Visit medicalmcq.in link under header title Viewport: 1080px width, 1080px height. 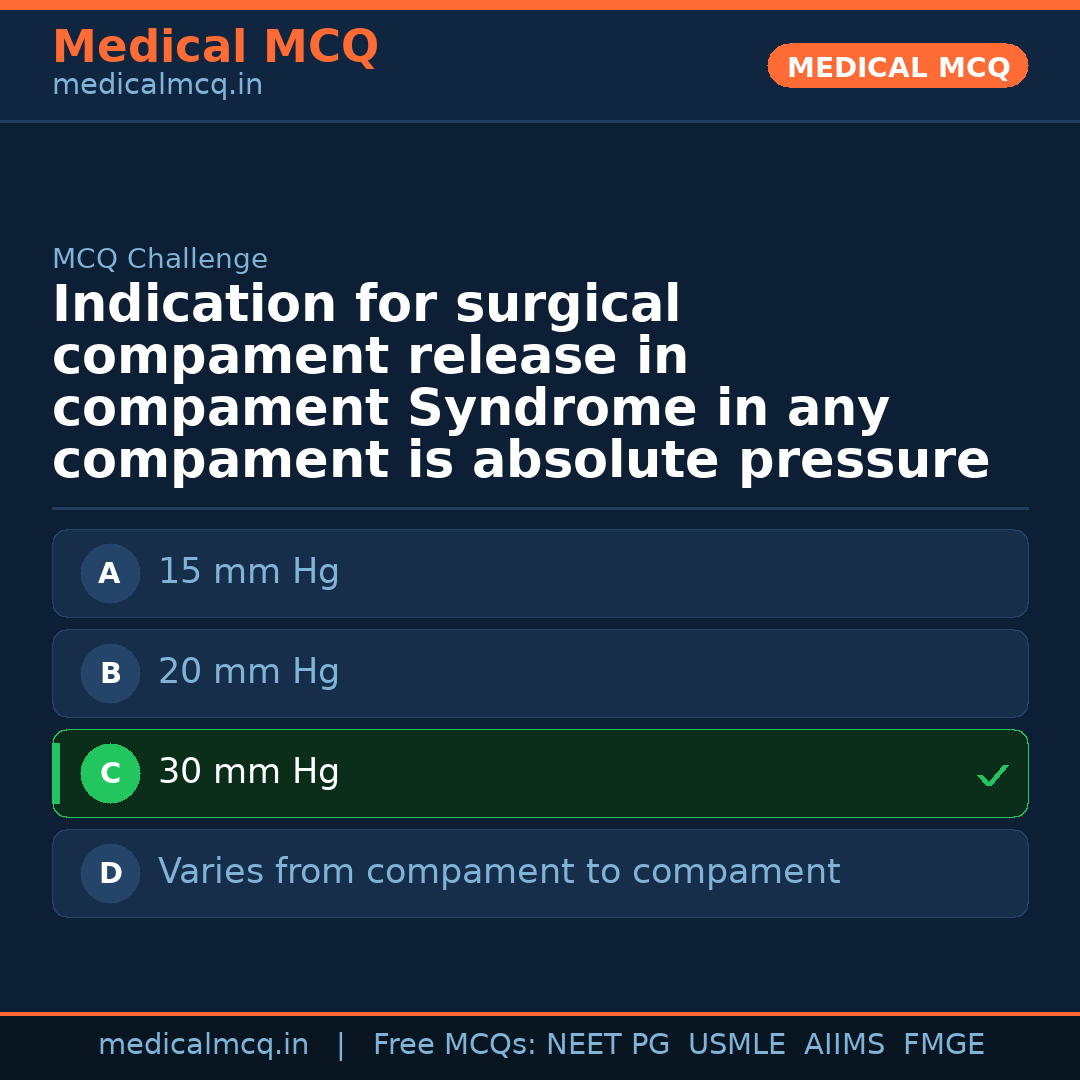[157, 86]
